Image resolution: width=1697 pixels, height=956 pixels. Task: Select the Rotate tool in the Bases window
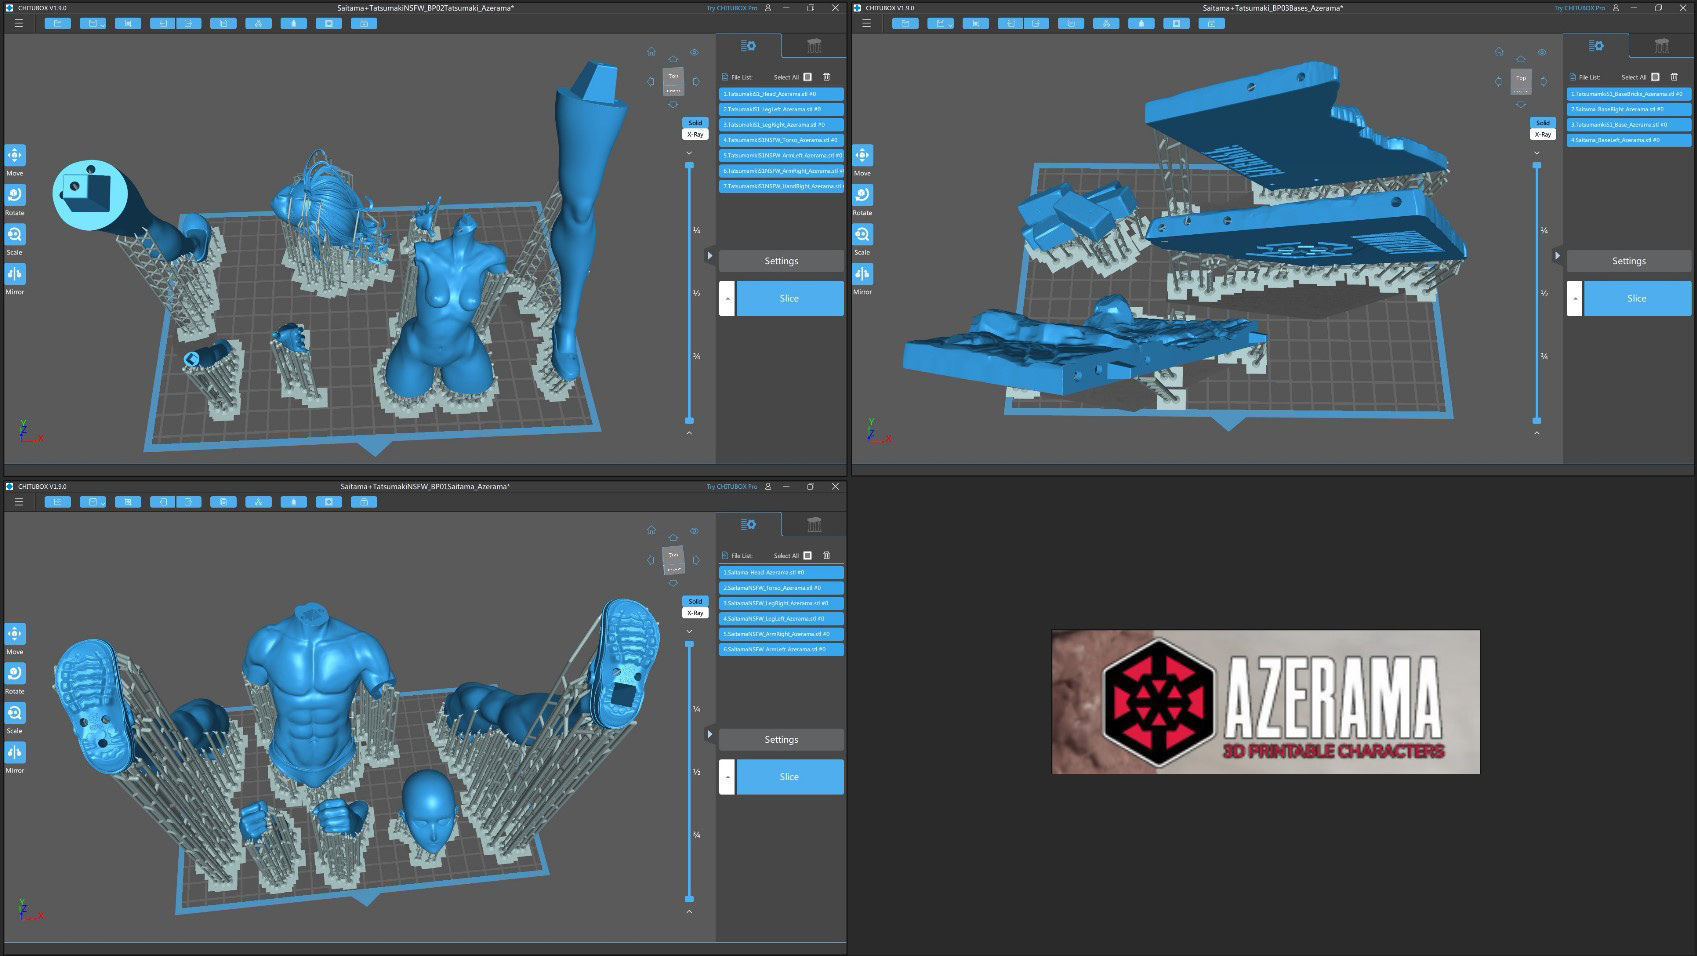[x=862, y=195]
